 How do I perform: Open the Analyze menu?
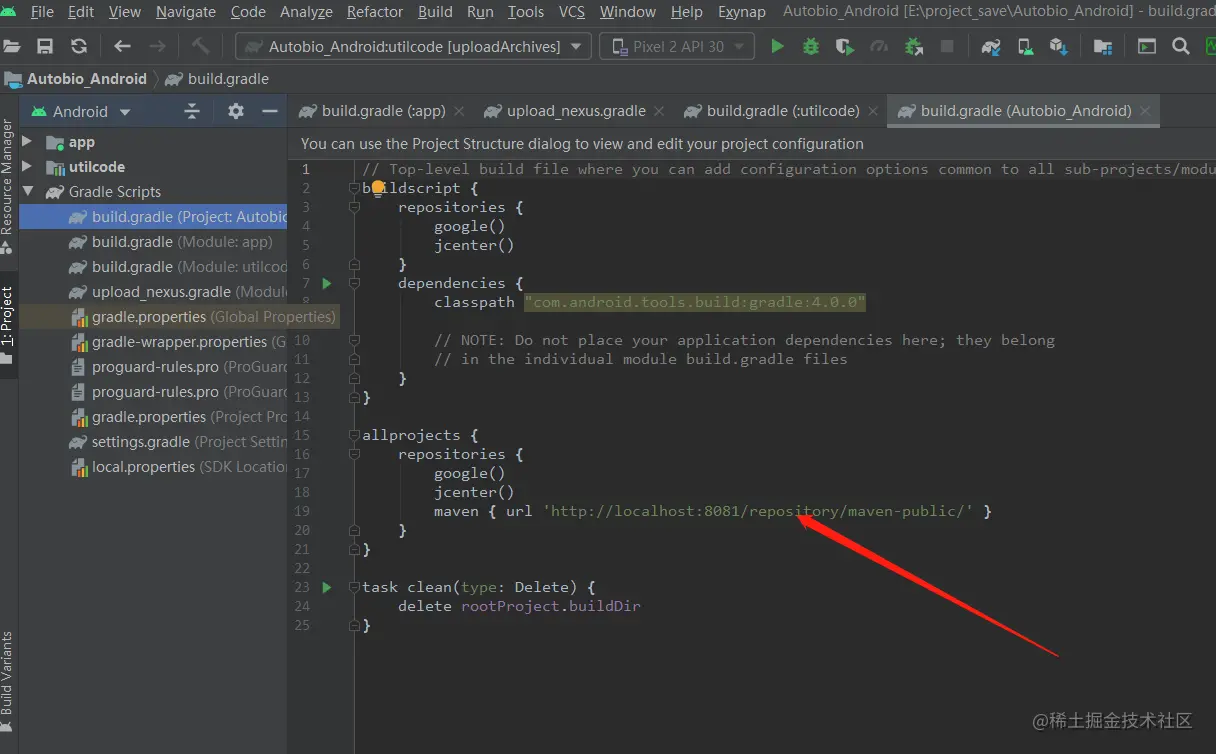click(x=306, y=12)
